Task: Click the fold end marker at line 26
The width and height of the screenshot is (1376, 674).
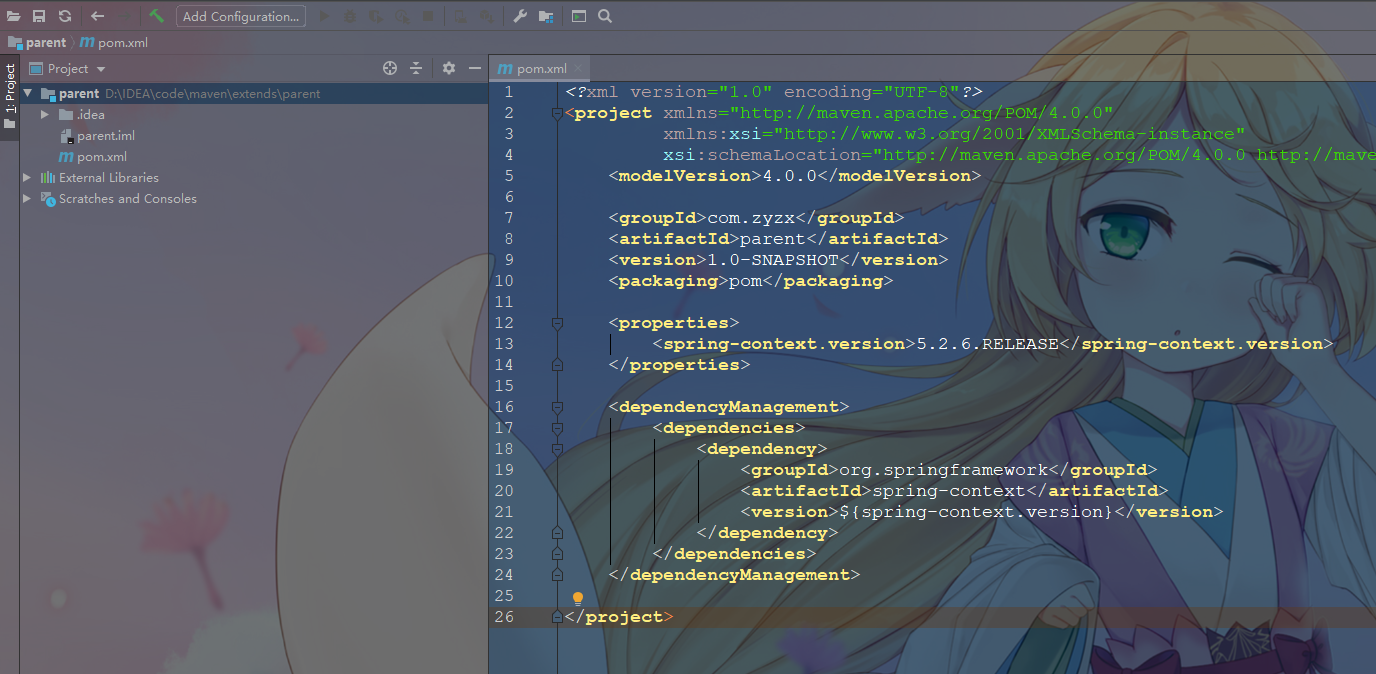Action: 557,617
